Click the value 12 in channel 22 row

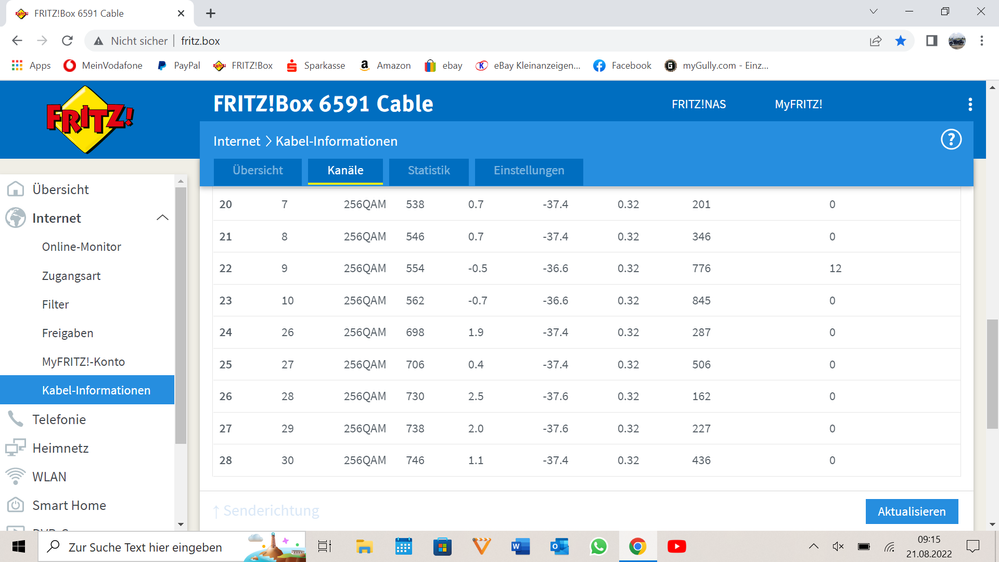835,268
